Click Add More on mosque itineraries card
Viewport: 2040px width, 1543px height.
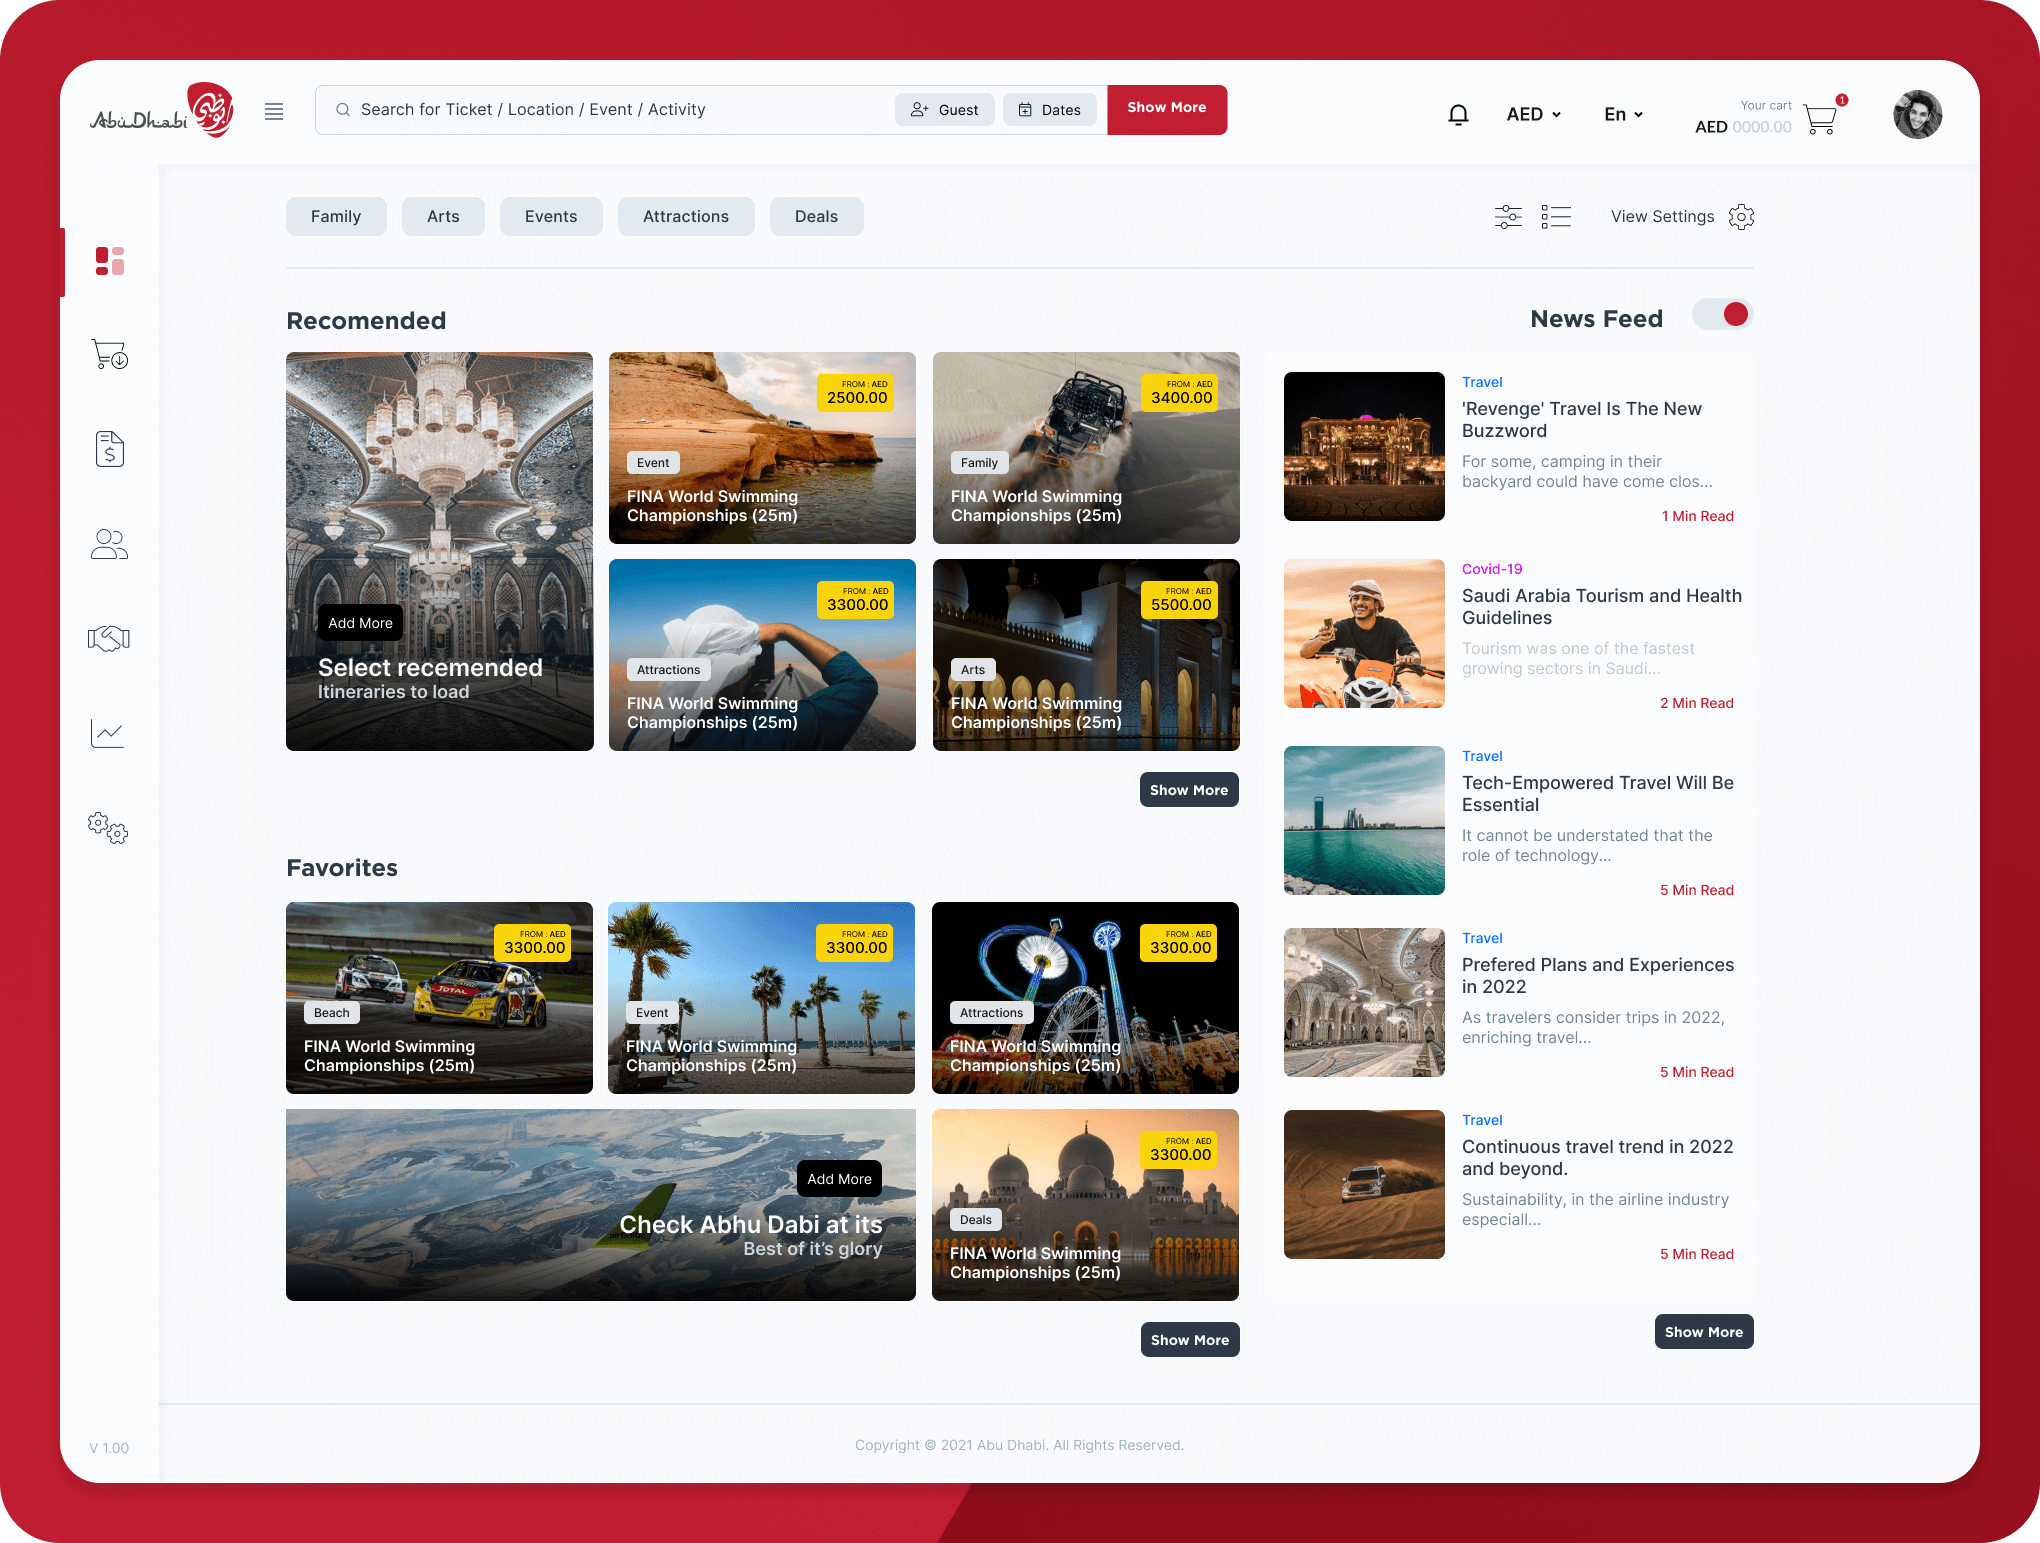361,623
